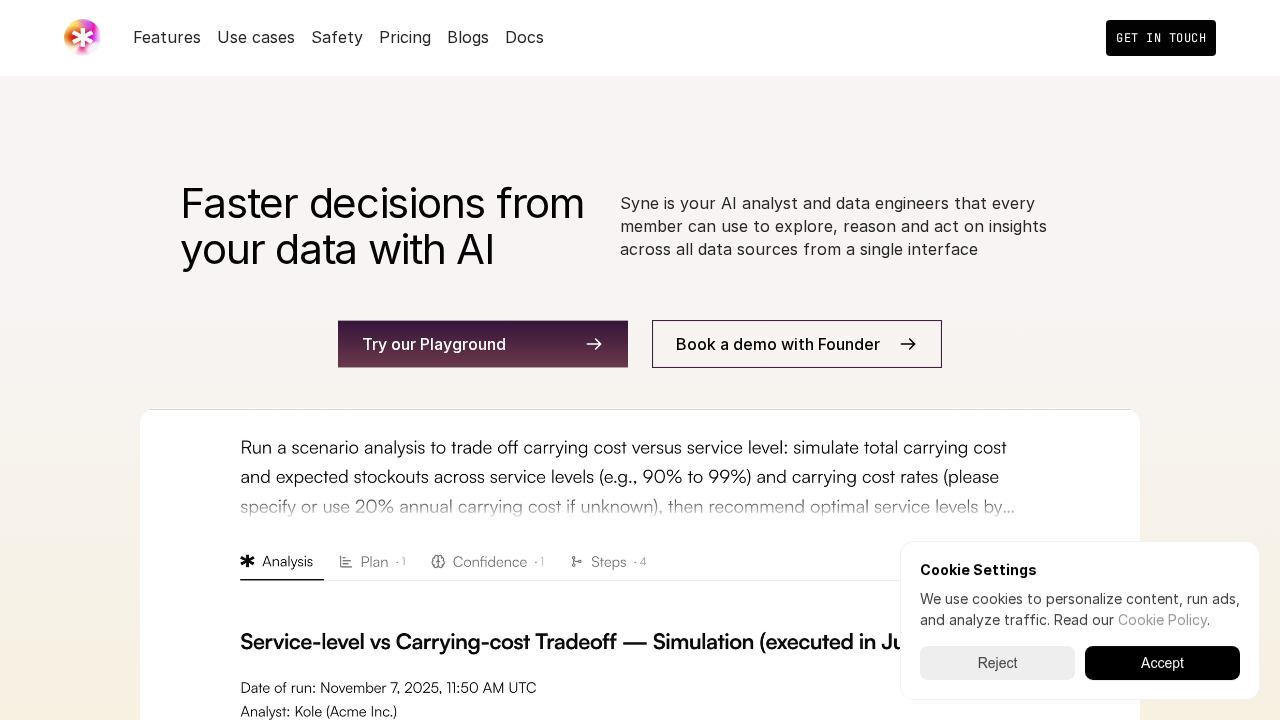Viewport: 1280px width, 720px height.
Task: Accept cookies in Cookie Settings
Action: tap(1162, 663)
